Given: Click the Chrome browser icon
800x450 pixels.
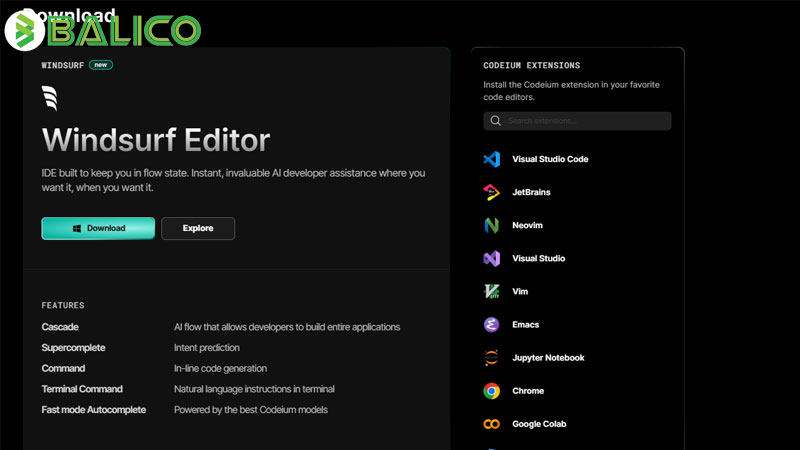Looking at the screenshot, I should tap(491, 391).
